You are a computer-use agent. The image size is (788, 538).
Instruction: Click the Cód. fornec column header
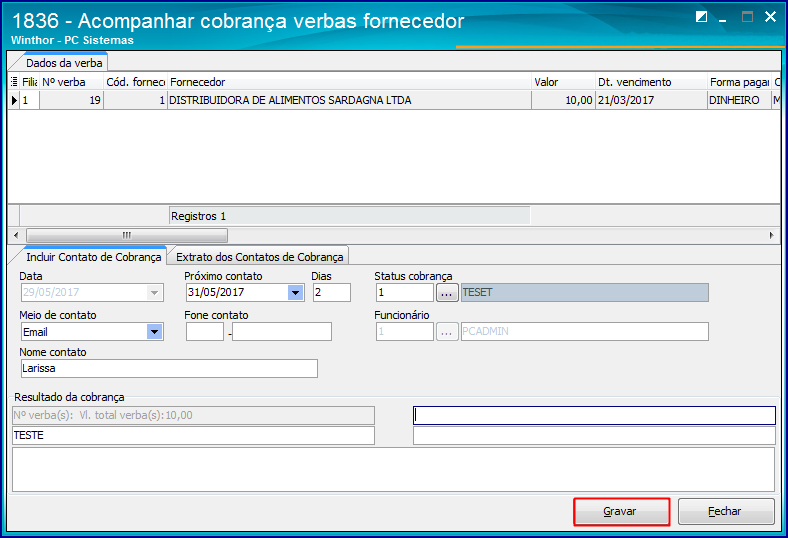tap(136, 82)
